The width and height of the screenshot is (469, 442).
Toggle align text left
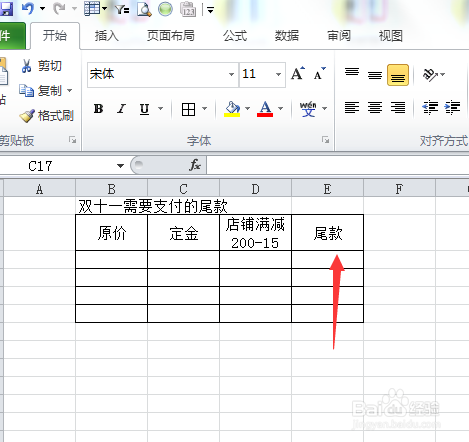[352, 108]
